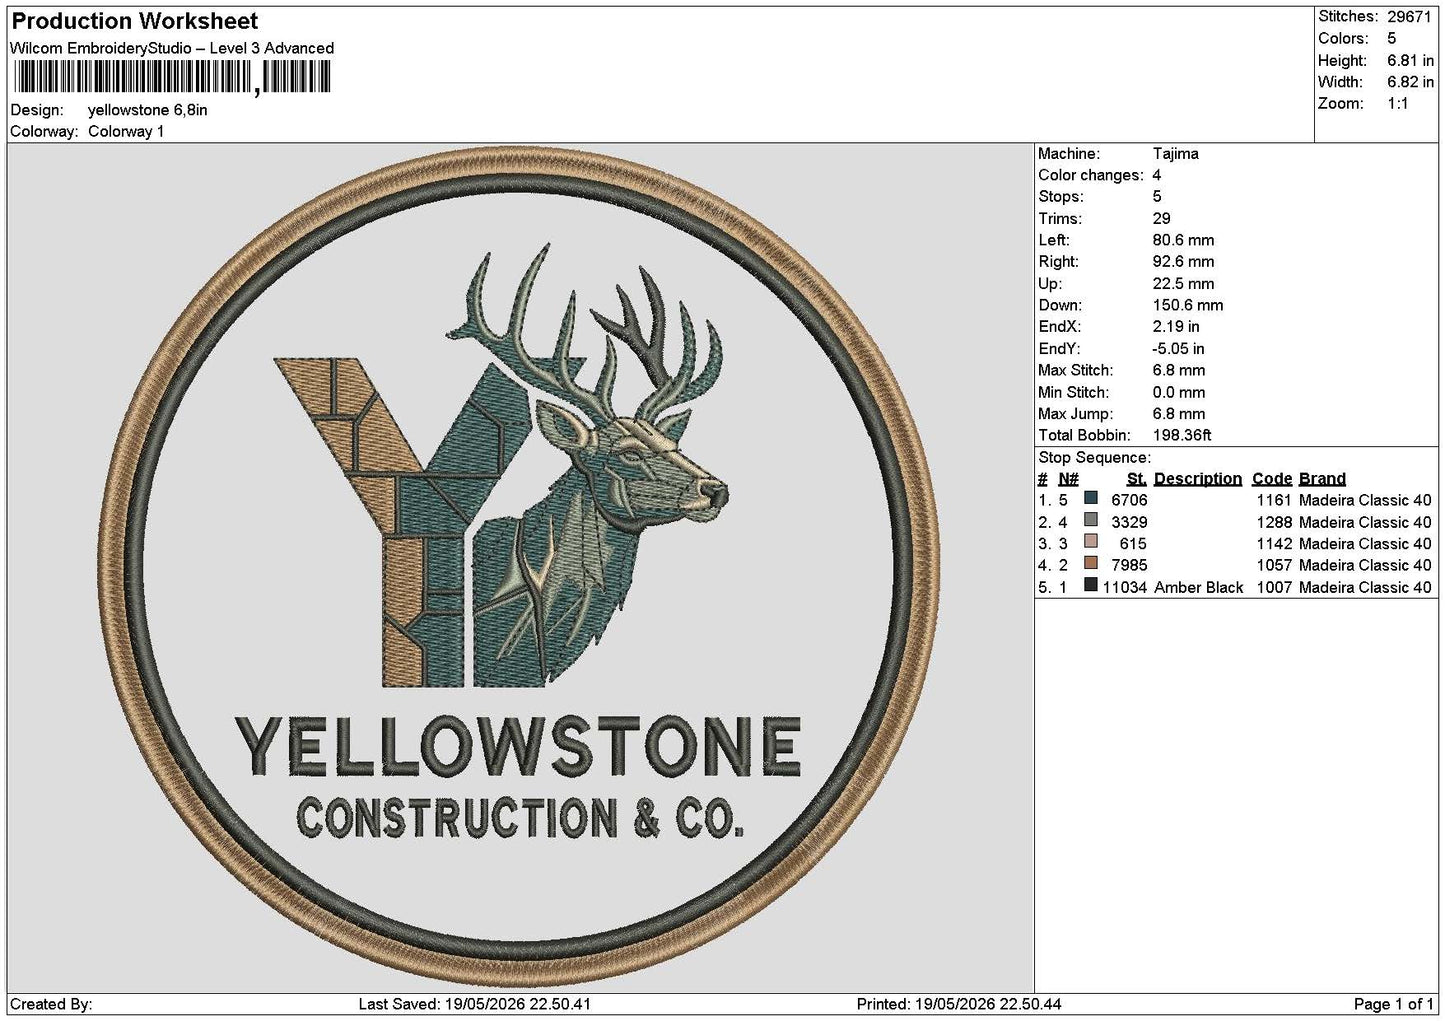Click the 'Max Jump:' label

coord(1073,414)
